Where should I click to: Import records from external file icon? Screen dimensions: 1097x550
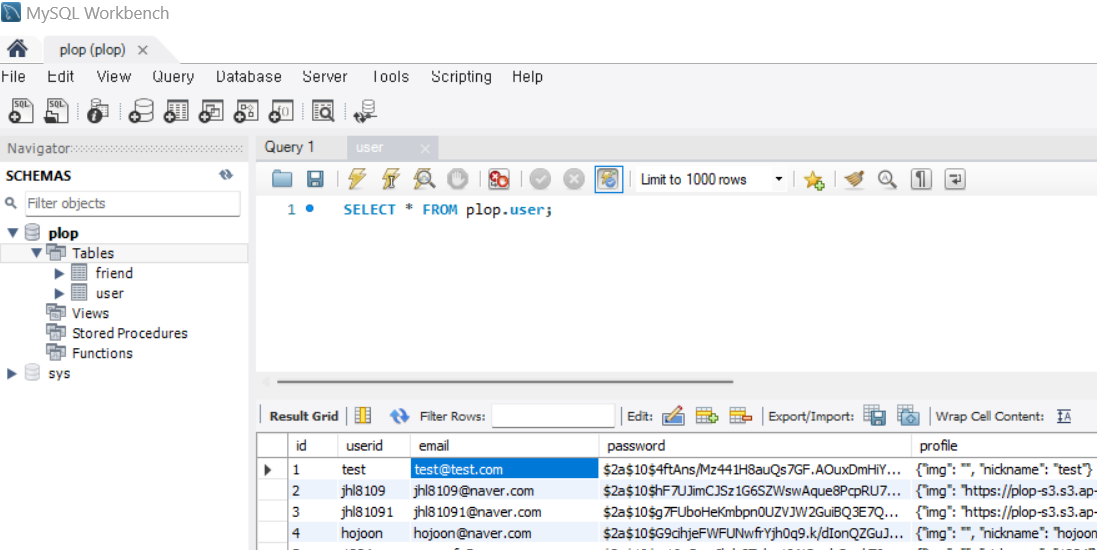coord(908,416)
